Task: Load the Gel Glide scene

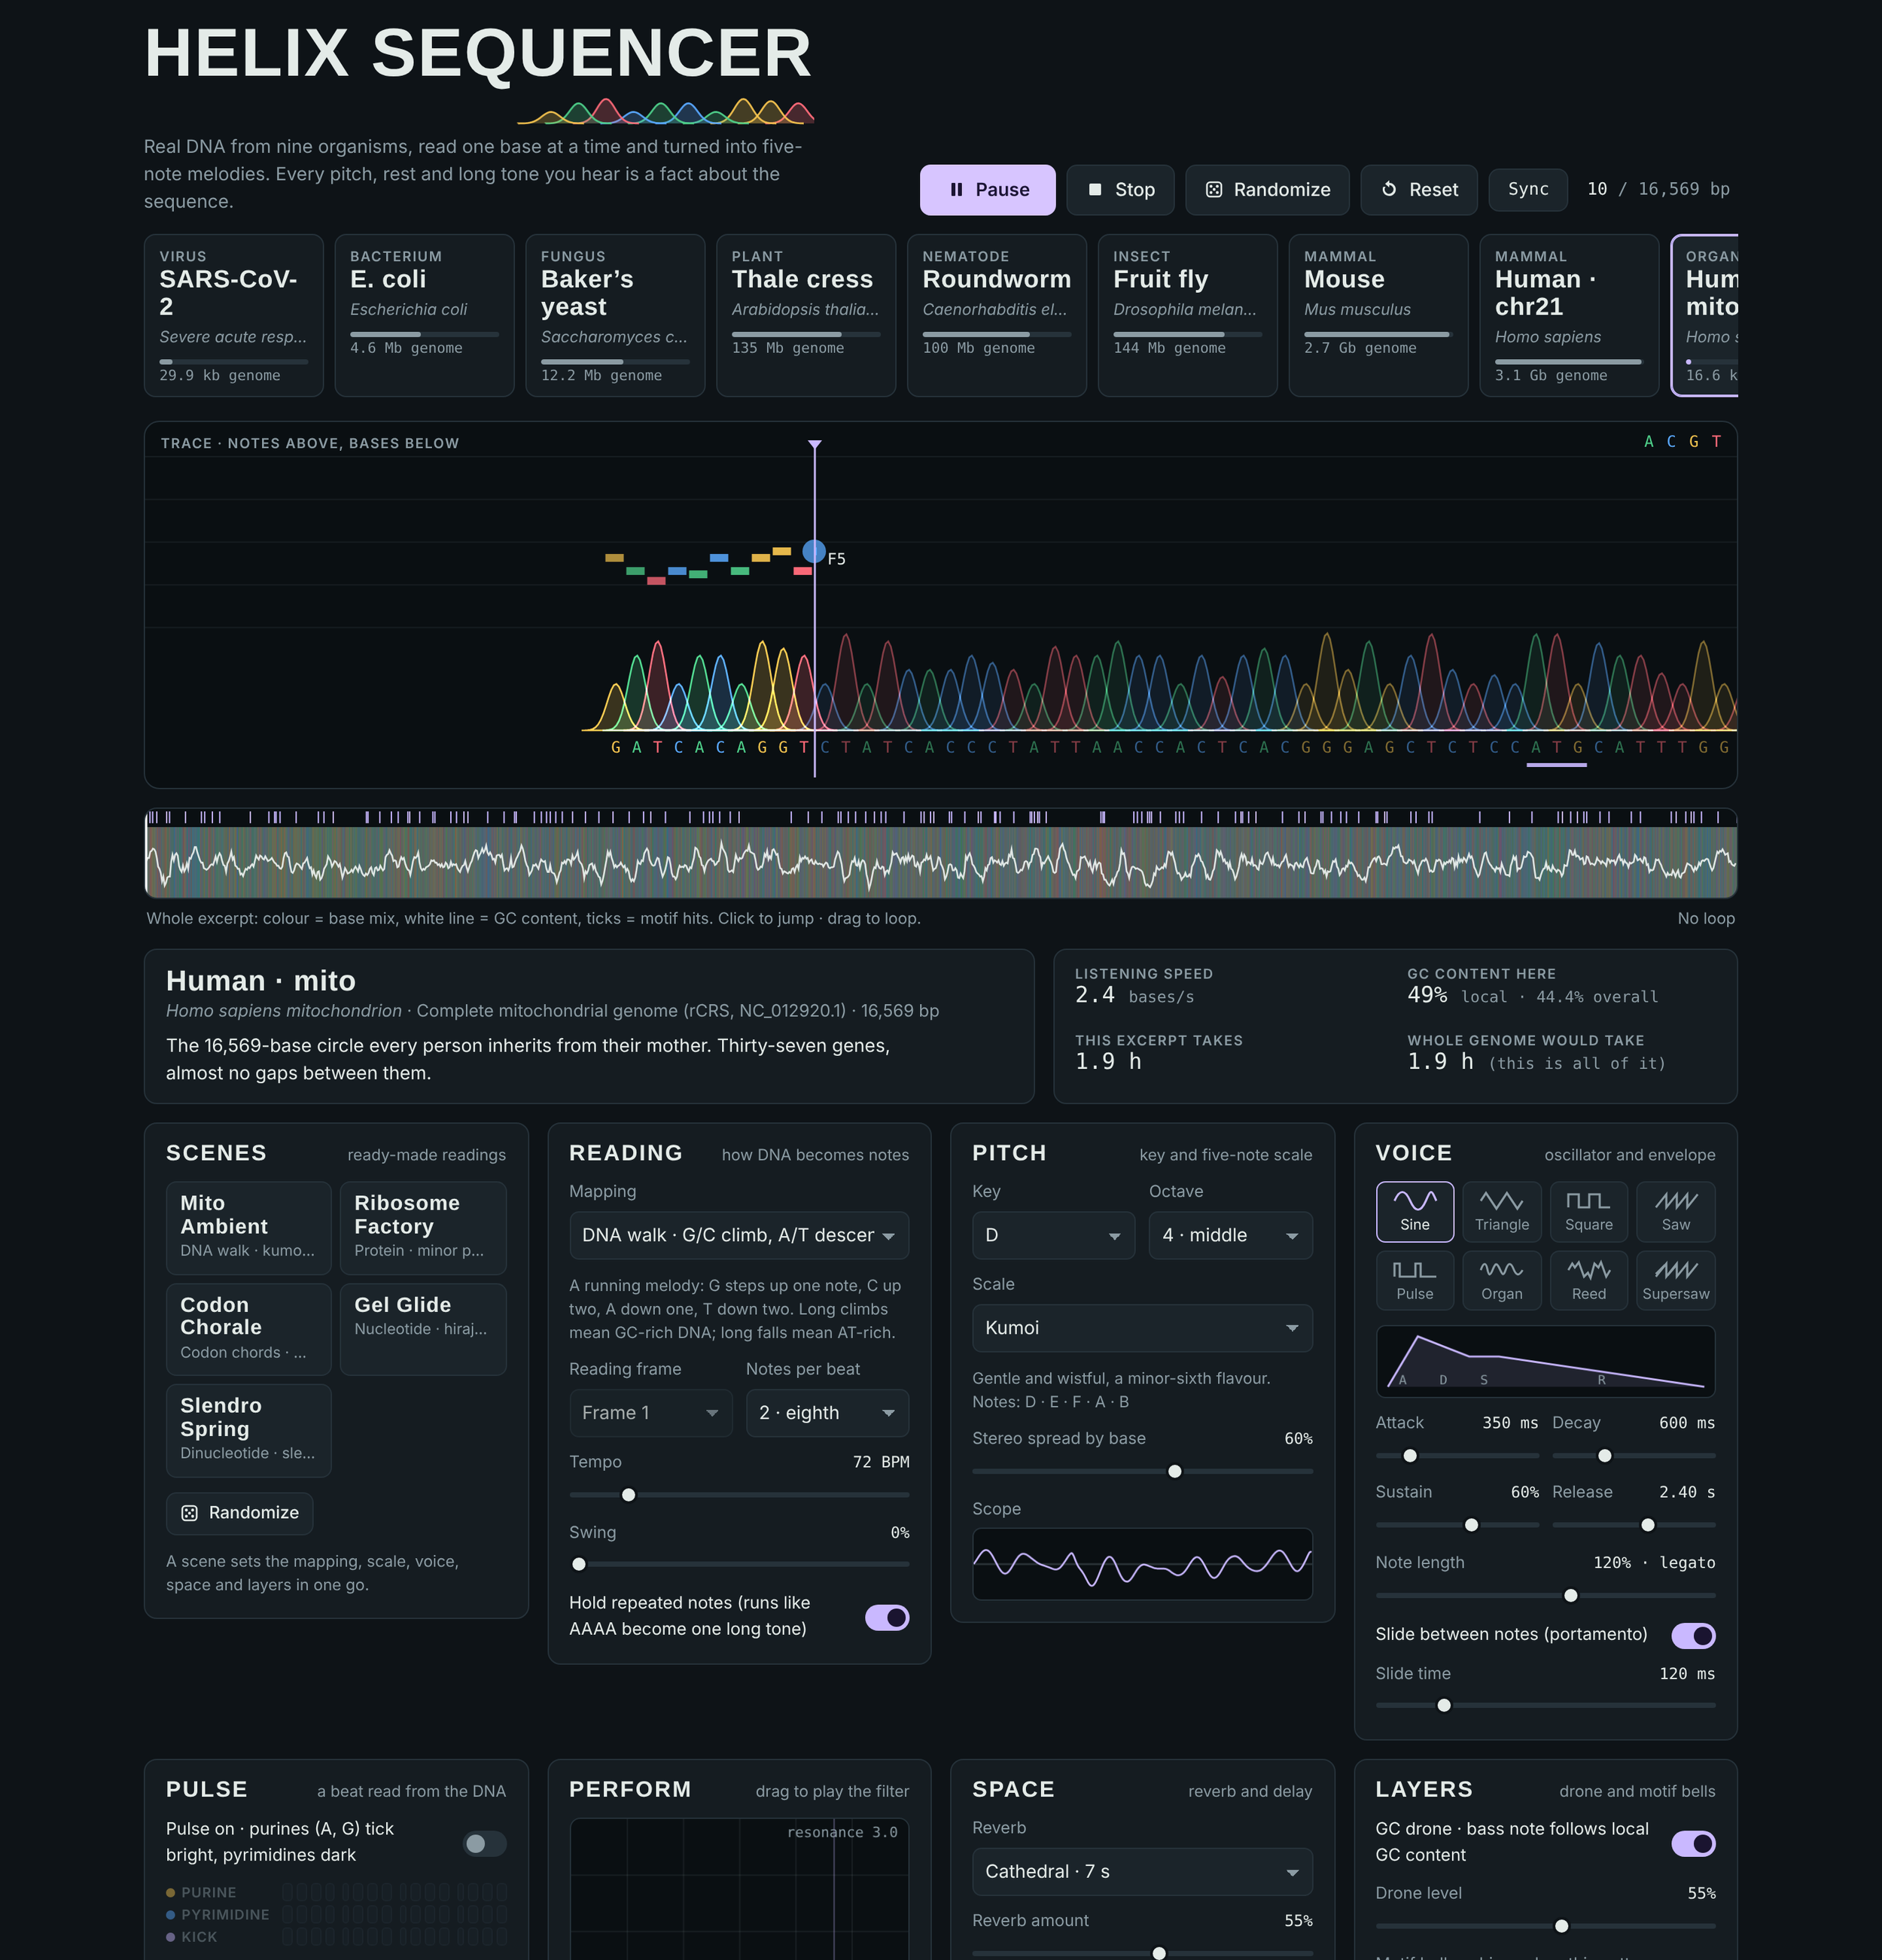Action: pos(423,1330)
